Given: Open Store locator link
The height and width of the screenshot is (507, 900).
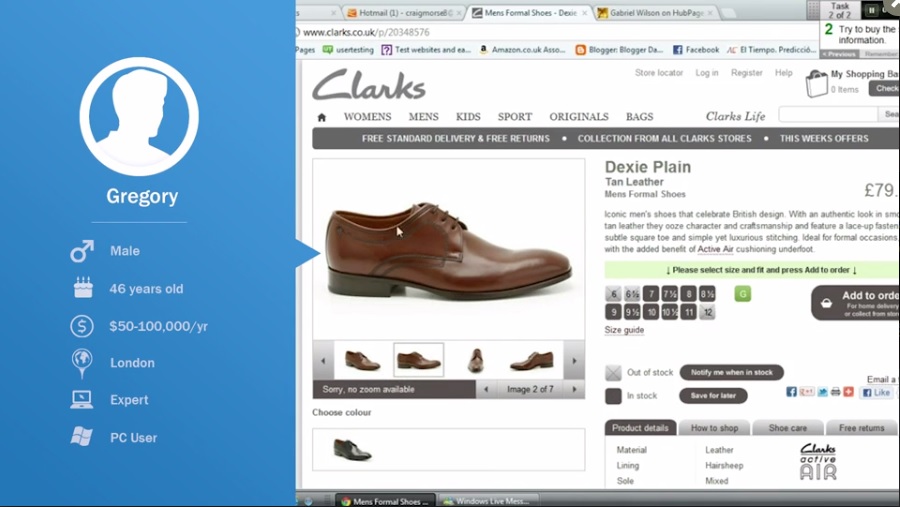Looking at the screenshot, I should (x=658, y=73).
